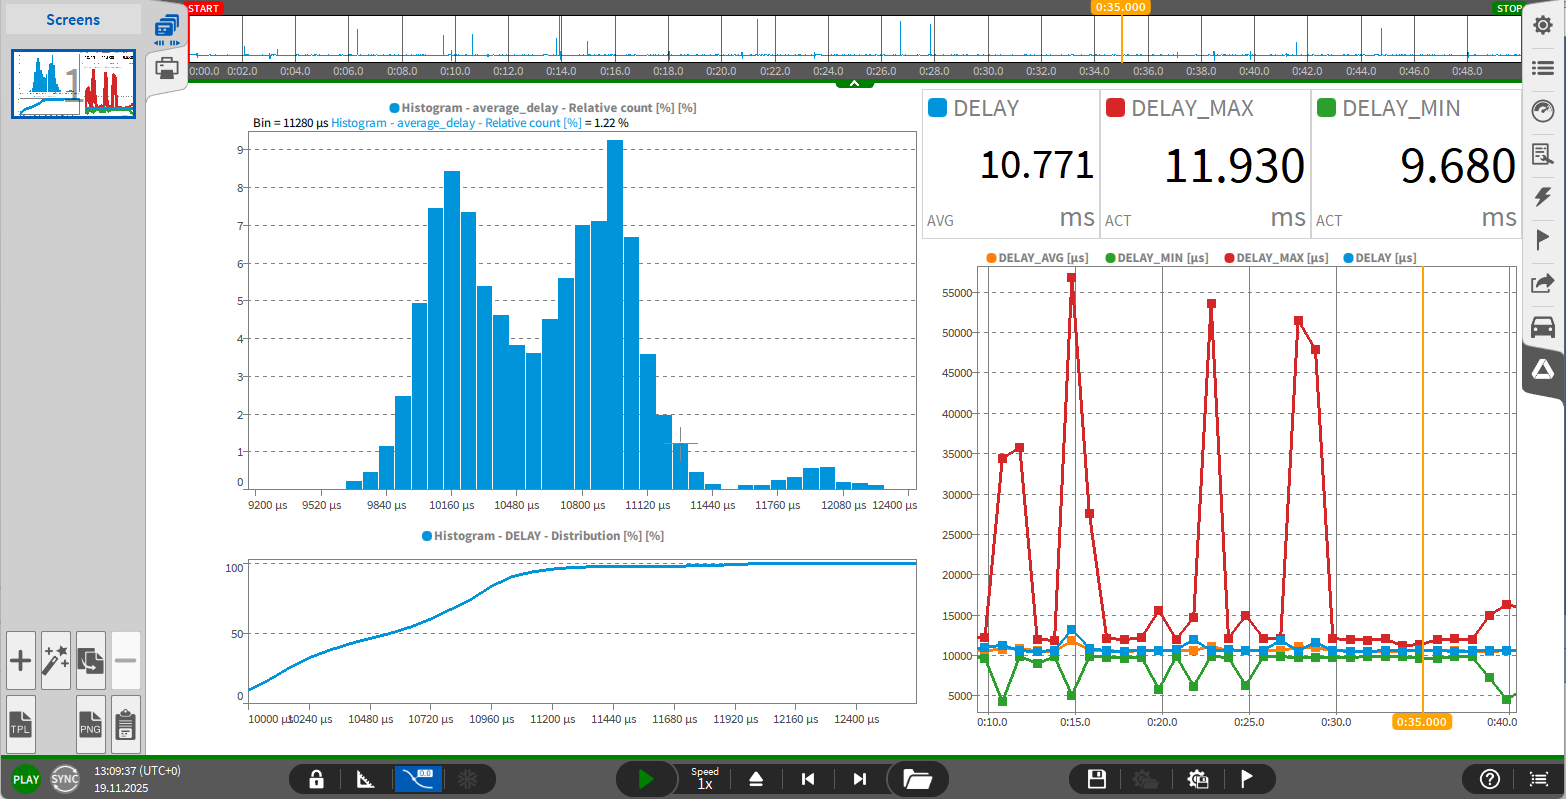1566x799 pixels.
Task: Expand the overview bar chevron below timeline
Action: (x=854, y=83)
